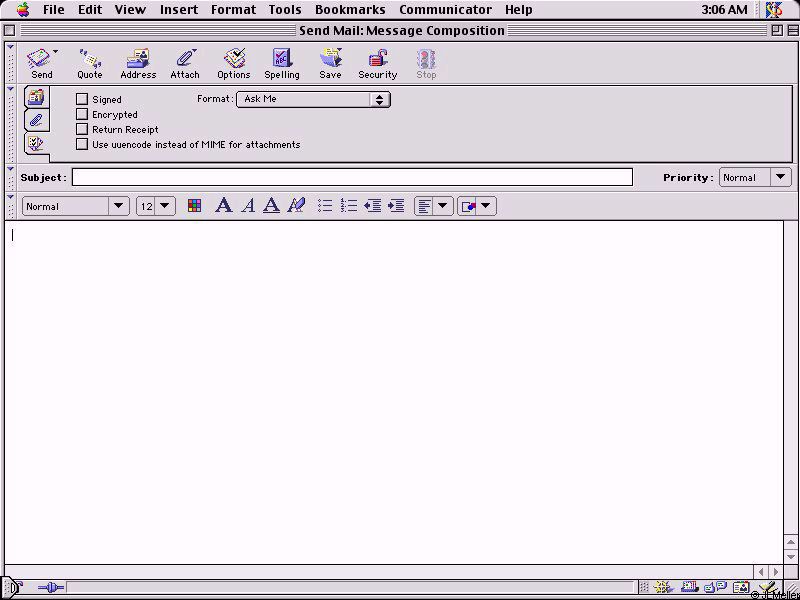The image size is (800, 600).
Task: Click the decrease indent icon
Action: pos(372,206)
